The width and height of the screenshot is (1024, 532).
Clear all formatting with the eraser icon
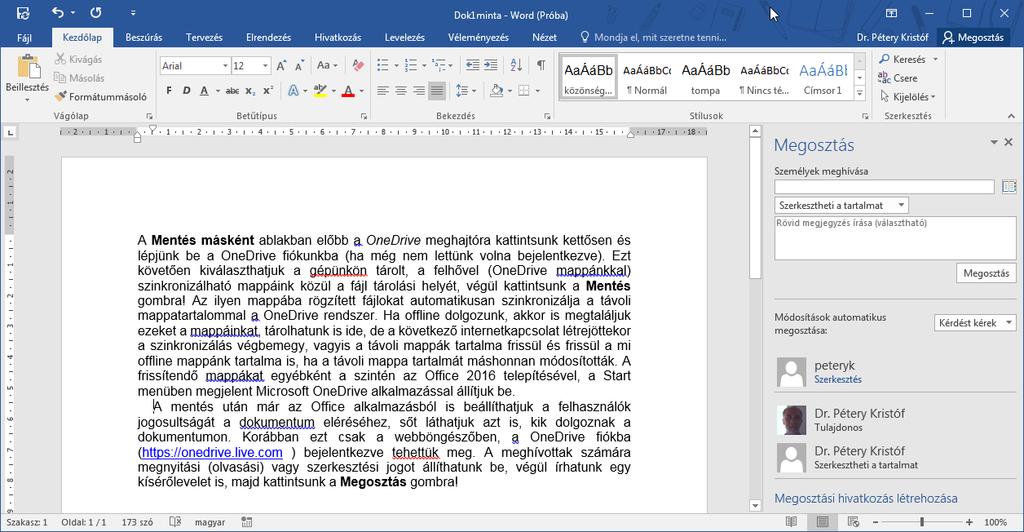click(358, 65)
